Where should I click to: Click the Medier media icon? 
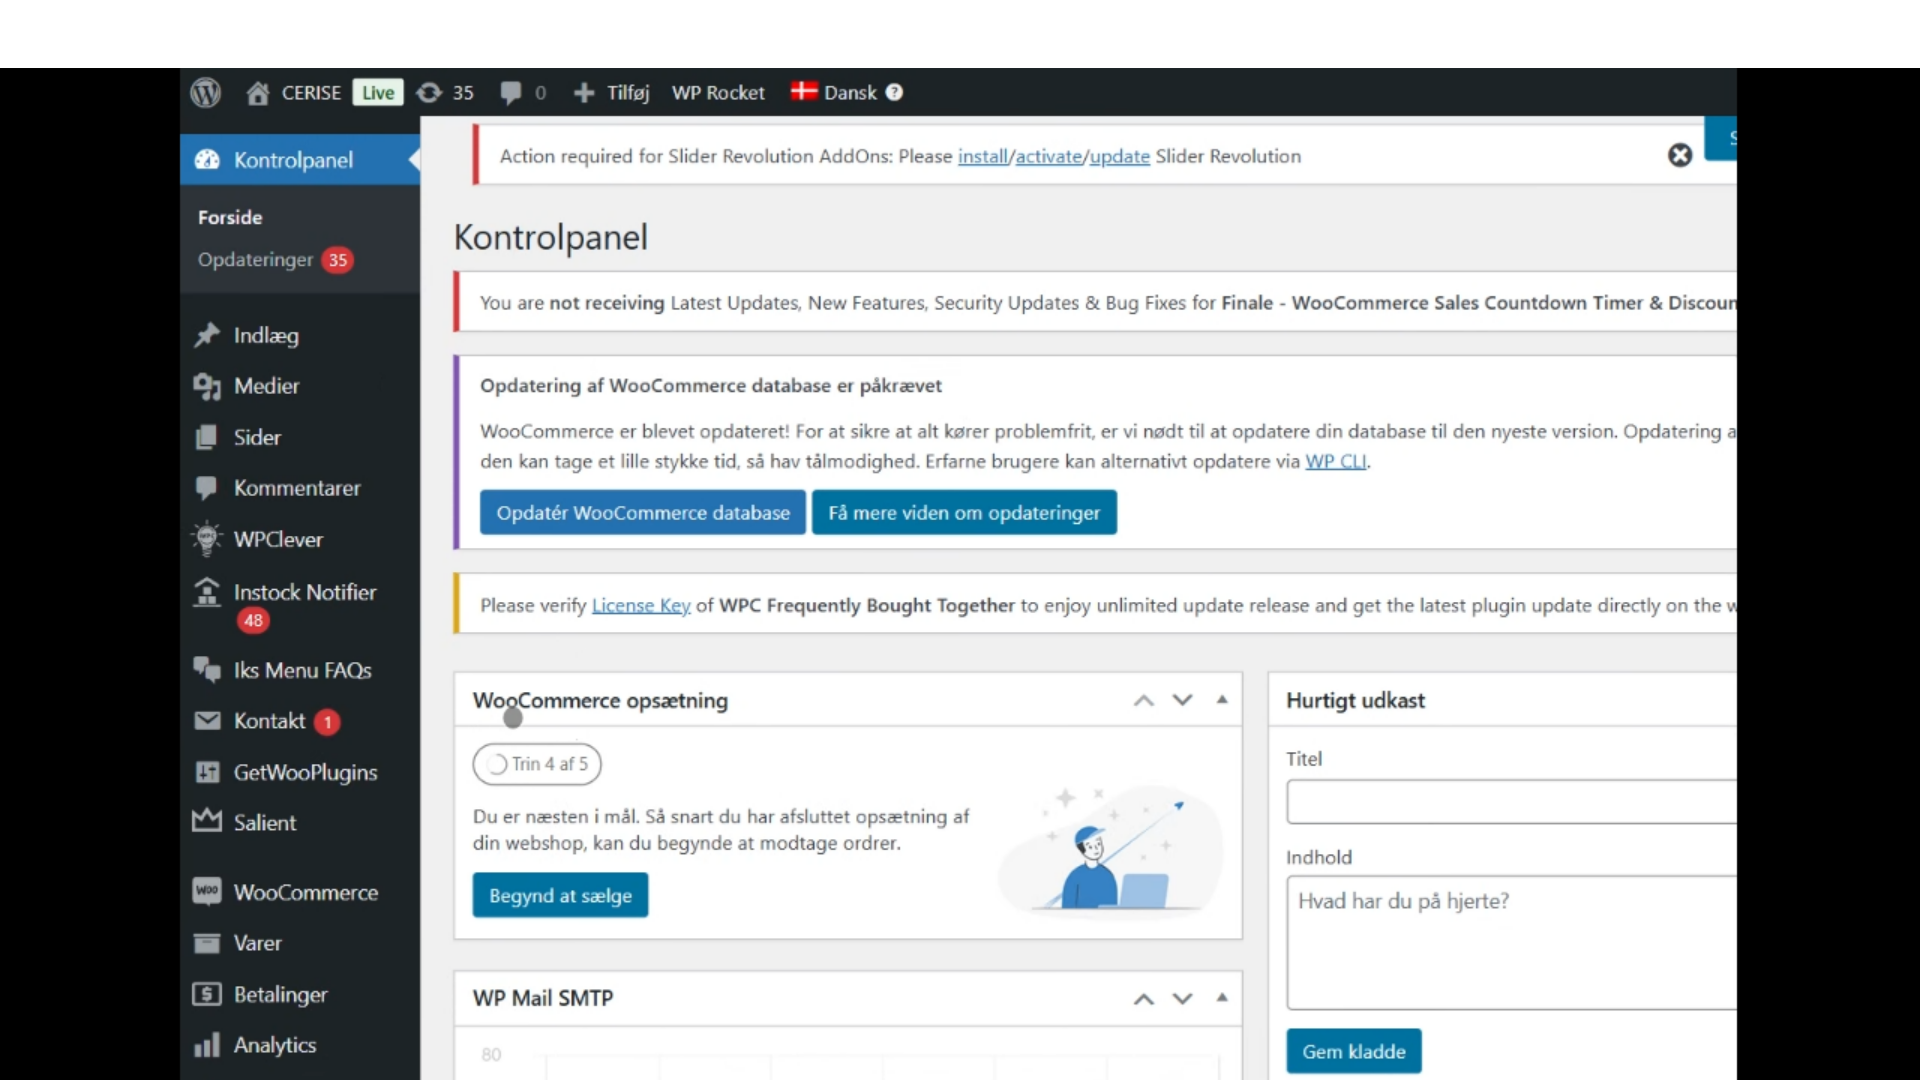(207, 386)
